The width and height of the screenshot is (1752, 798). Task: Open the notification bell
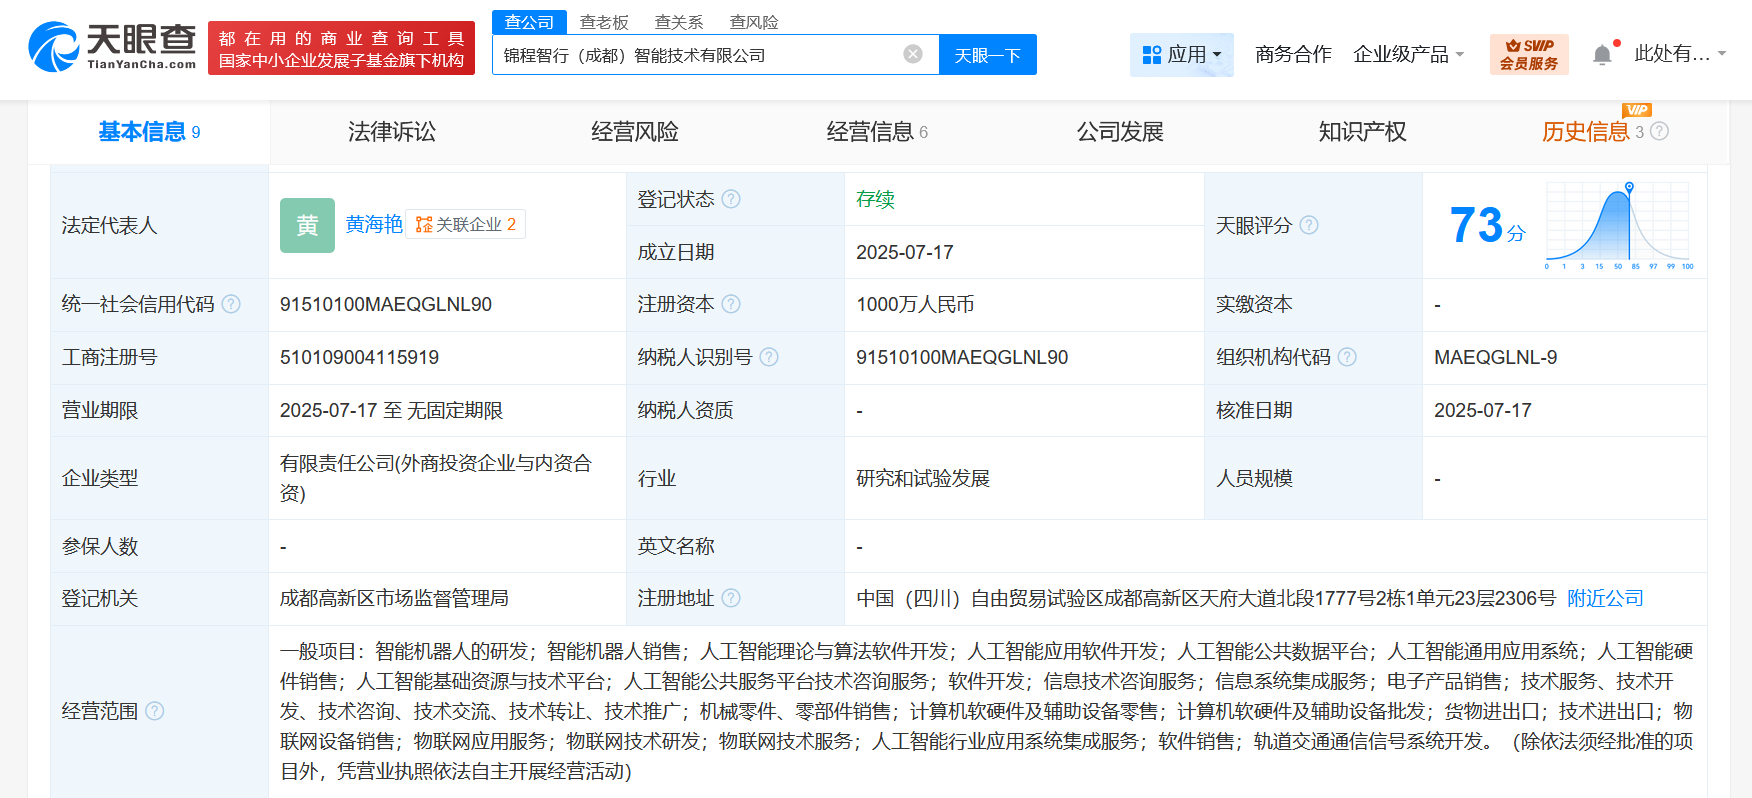click(1602, 54)
